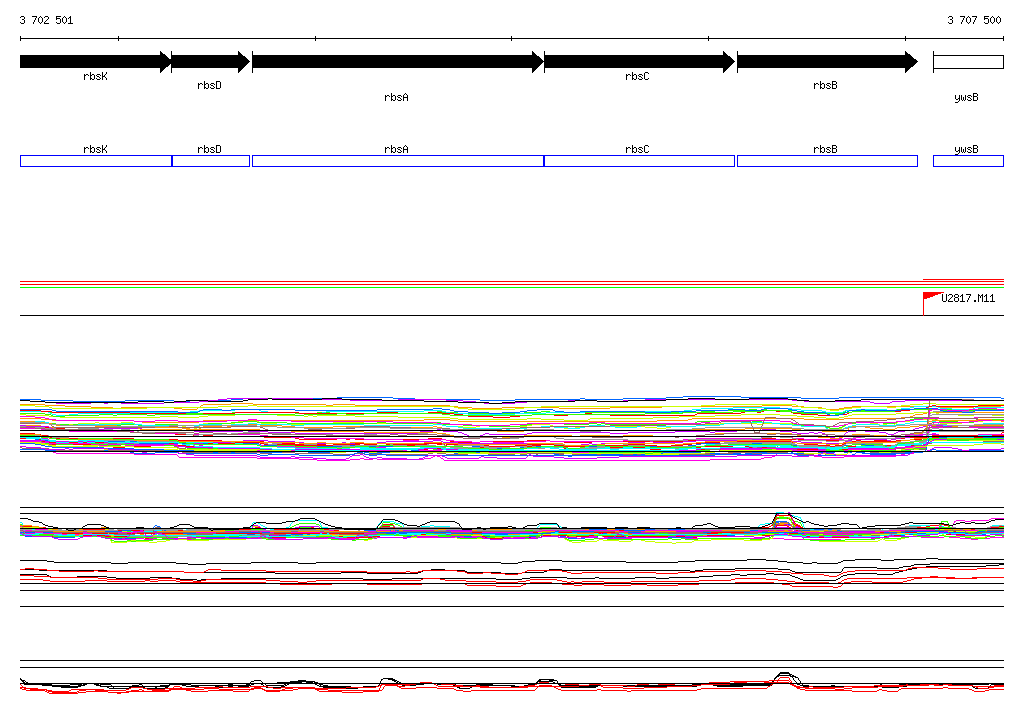Screen dimensions: 1024x714
Task: Click the rbsD label beneath the black arrow
Action: pyautogui.click(x=209, y=86)
